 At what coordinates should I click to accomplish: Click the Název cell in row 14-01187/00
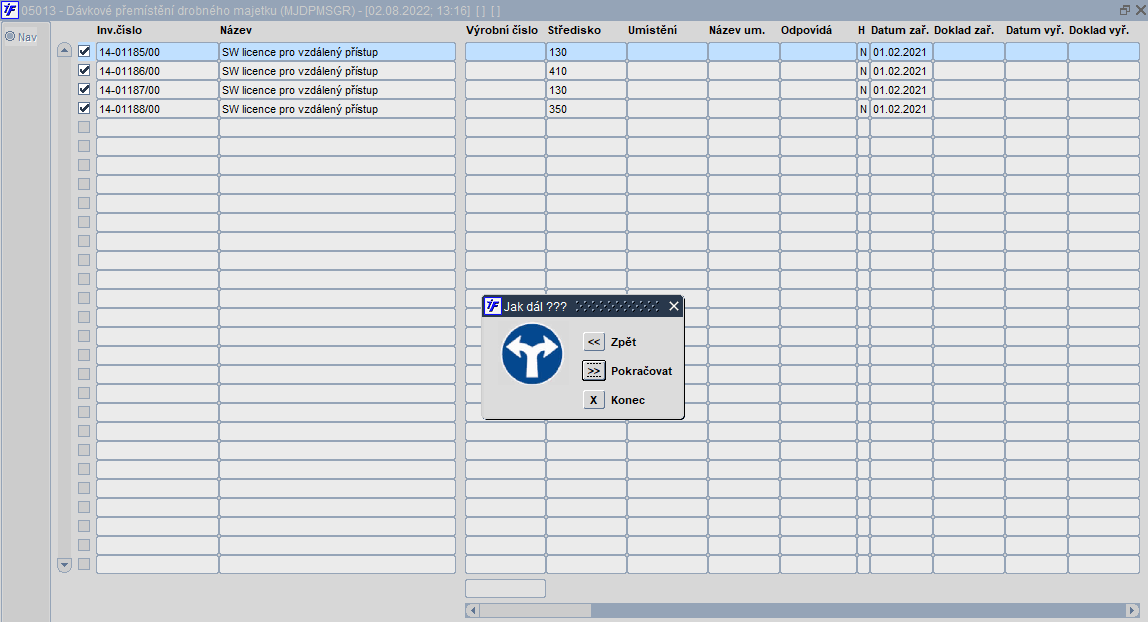[x=338, y=90]
